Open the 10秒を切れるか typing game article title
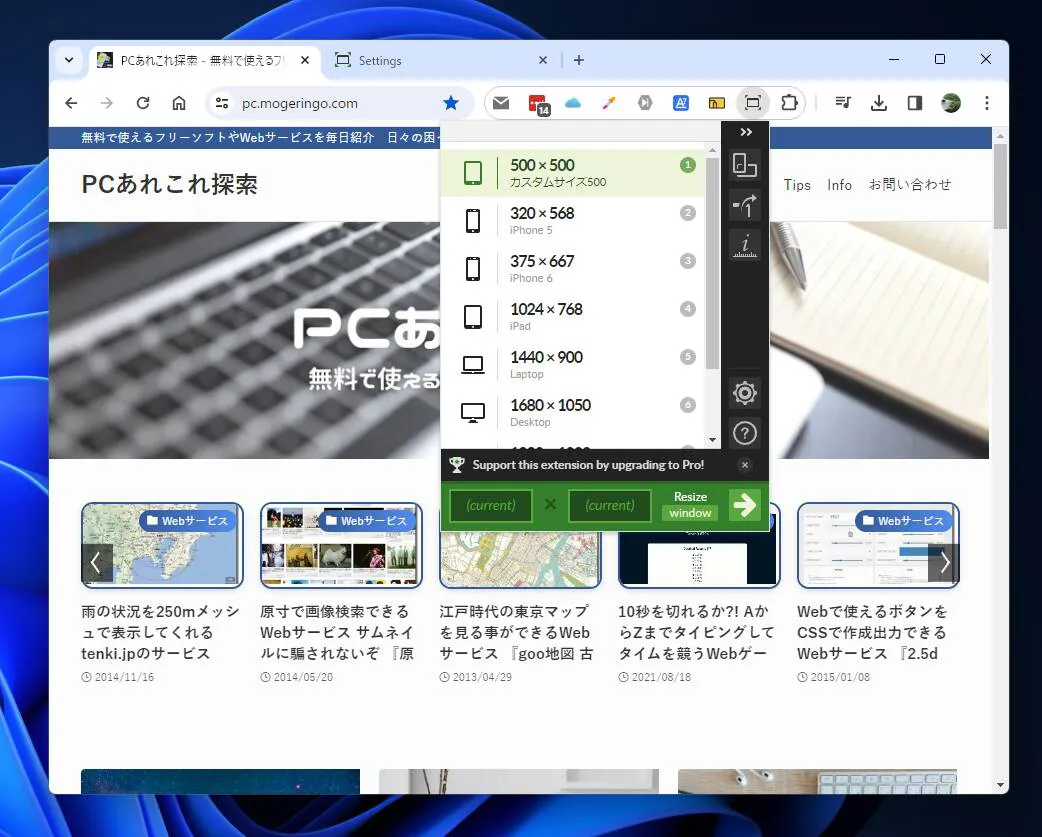The width and height of the screenshot is (1042, 837). pyautogui.click(x=696, y=632)
